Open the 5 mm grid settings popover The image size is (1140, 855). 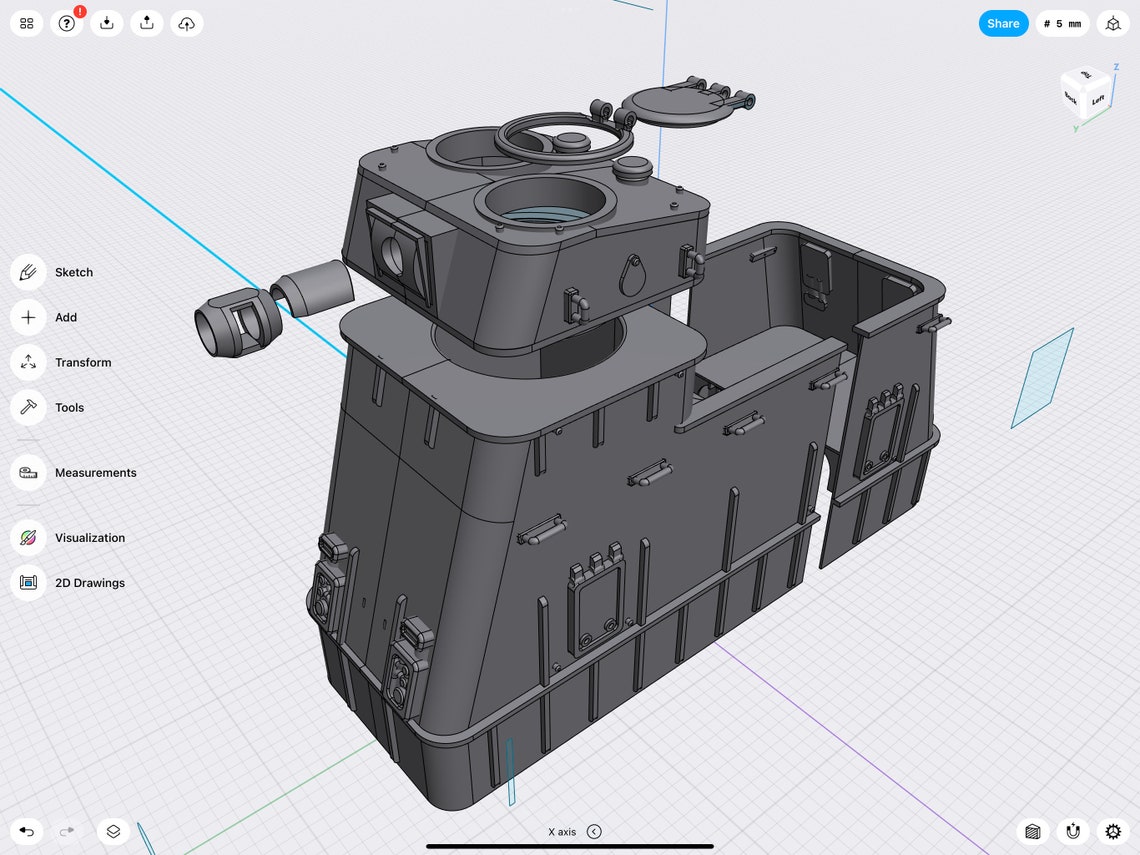pyautogui.click(x=1062, y=23)
